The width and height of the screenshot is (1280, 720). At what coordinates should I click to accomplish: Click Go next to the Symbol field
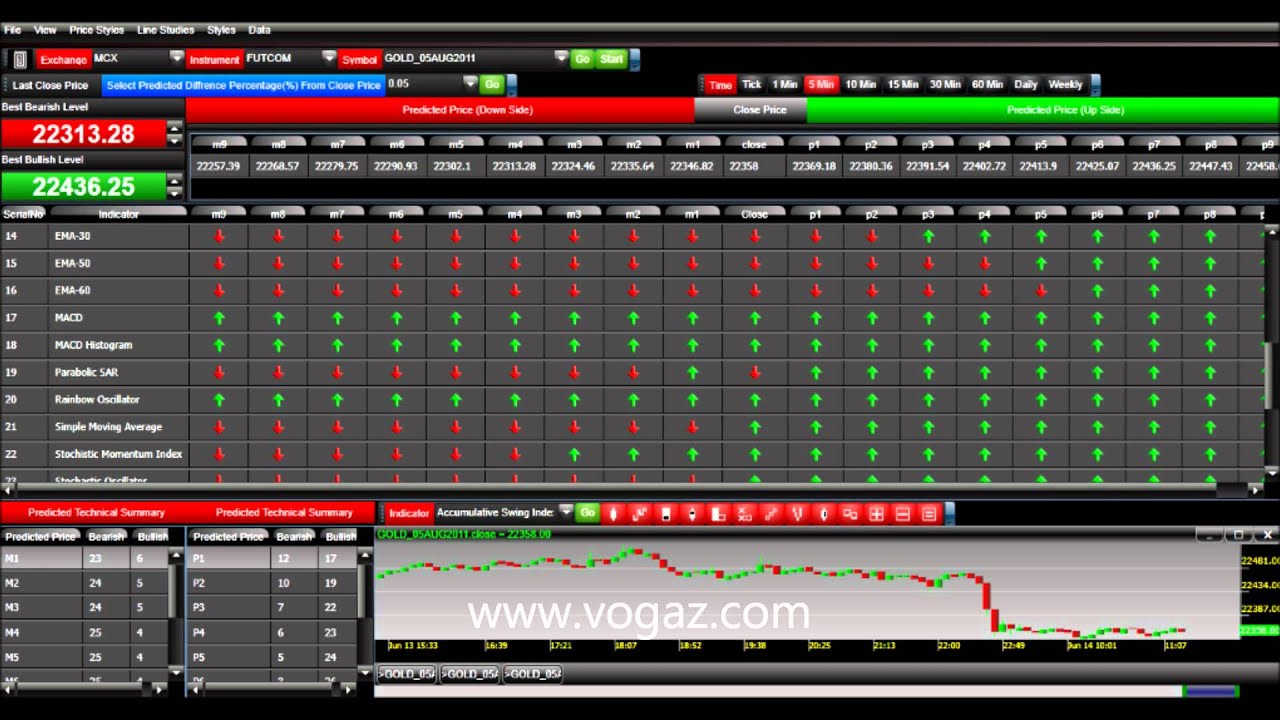click(582, 59)
